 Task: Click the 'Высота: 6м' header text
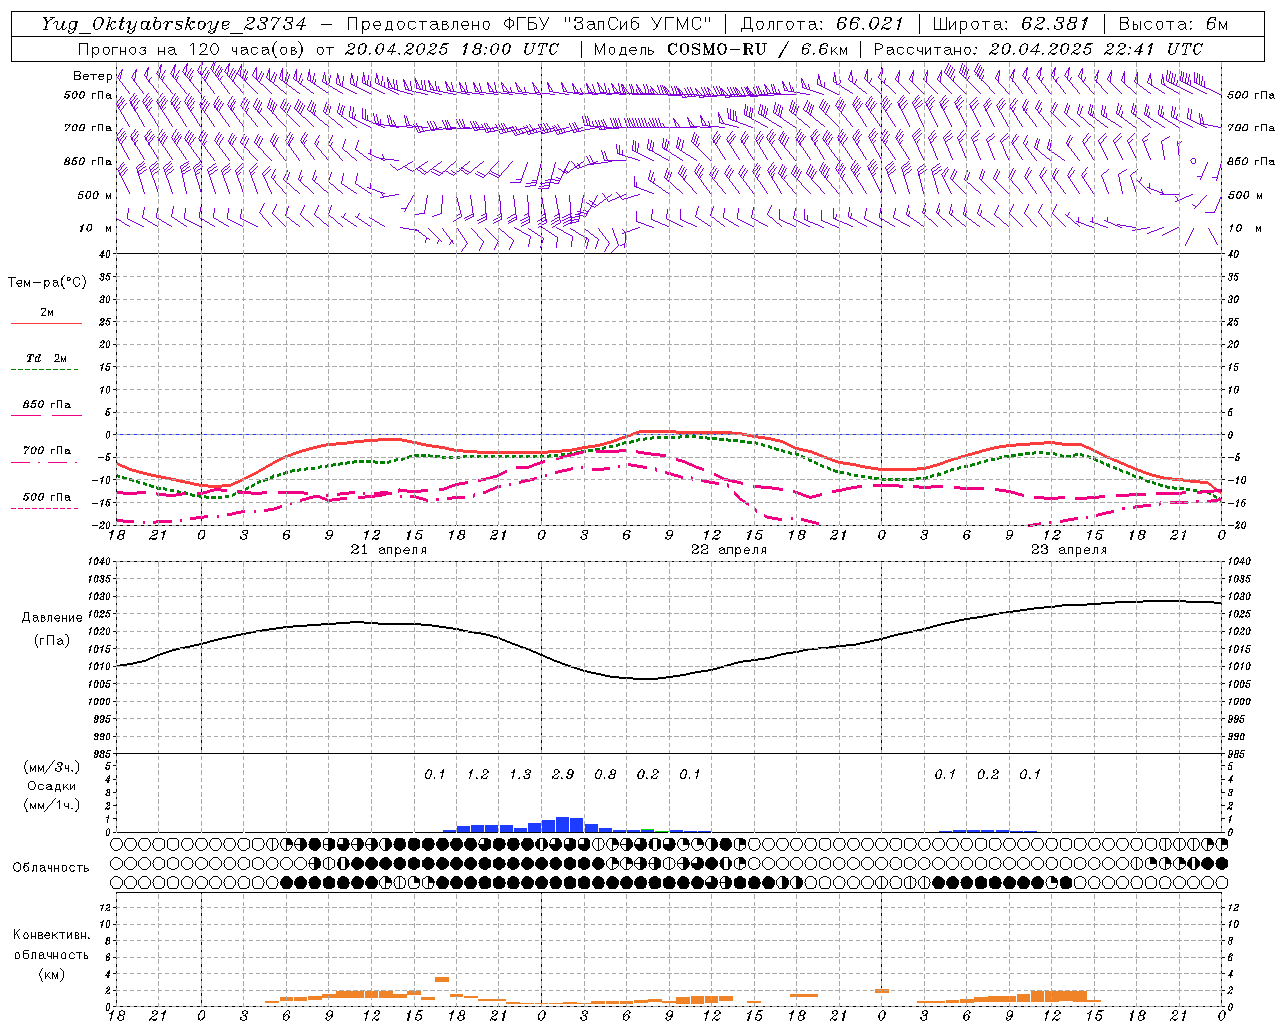pyautogui.click(x=1173, y=24)
